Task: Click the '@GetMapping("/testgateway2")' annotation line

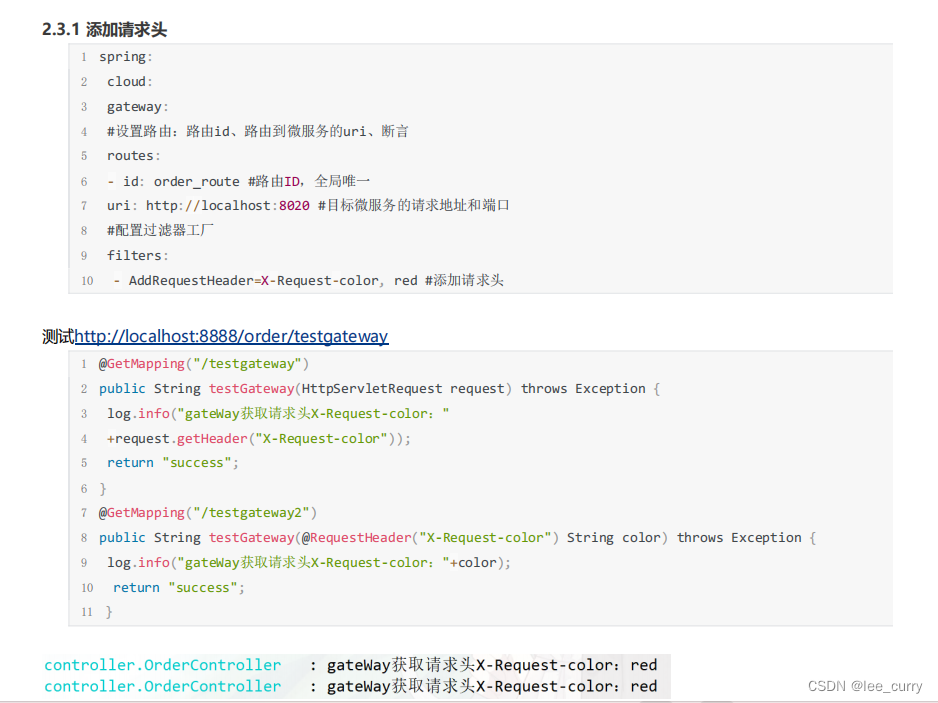Action: click(208, 513)
